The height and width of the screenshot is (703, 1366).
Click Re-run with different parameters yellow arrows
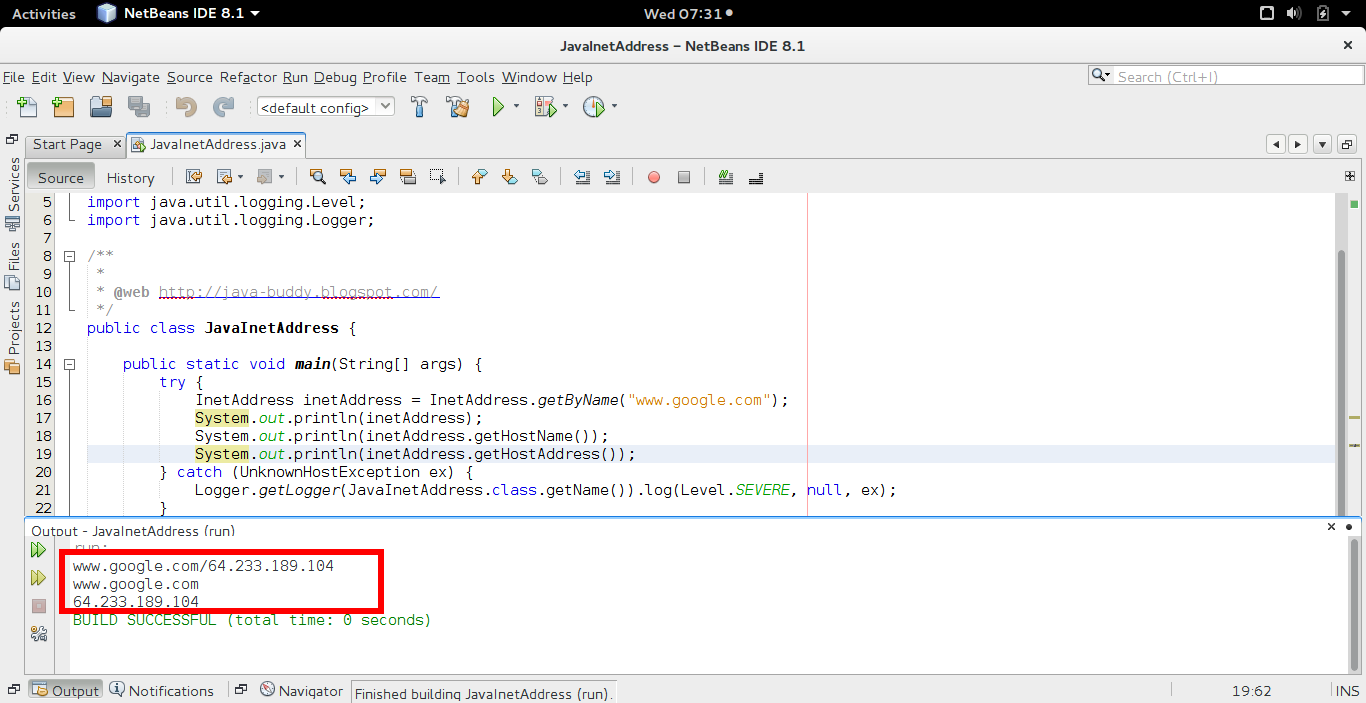[38, 578]
